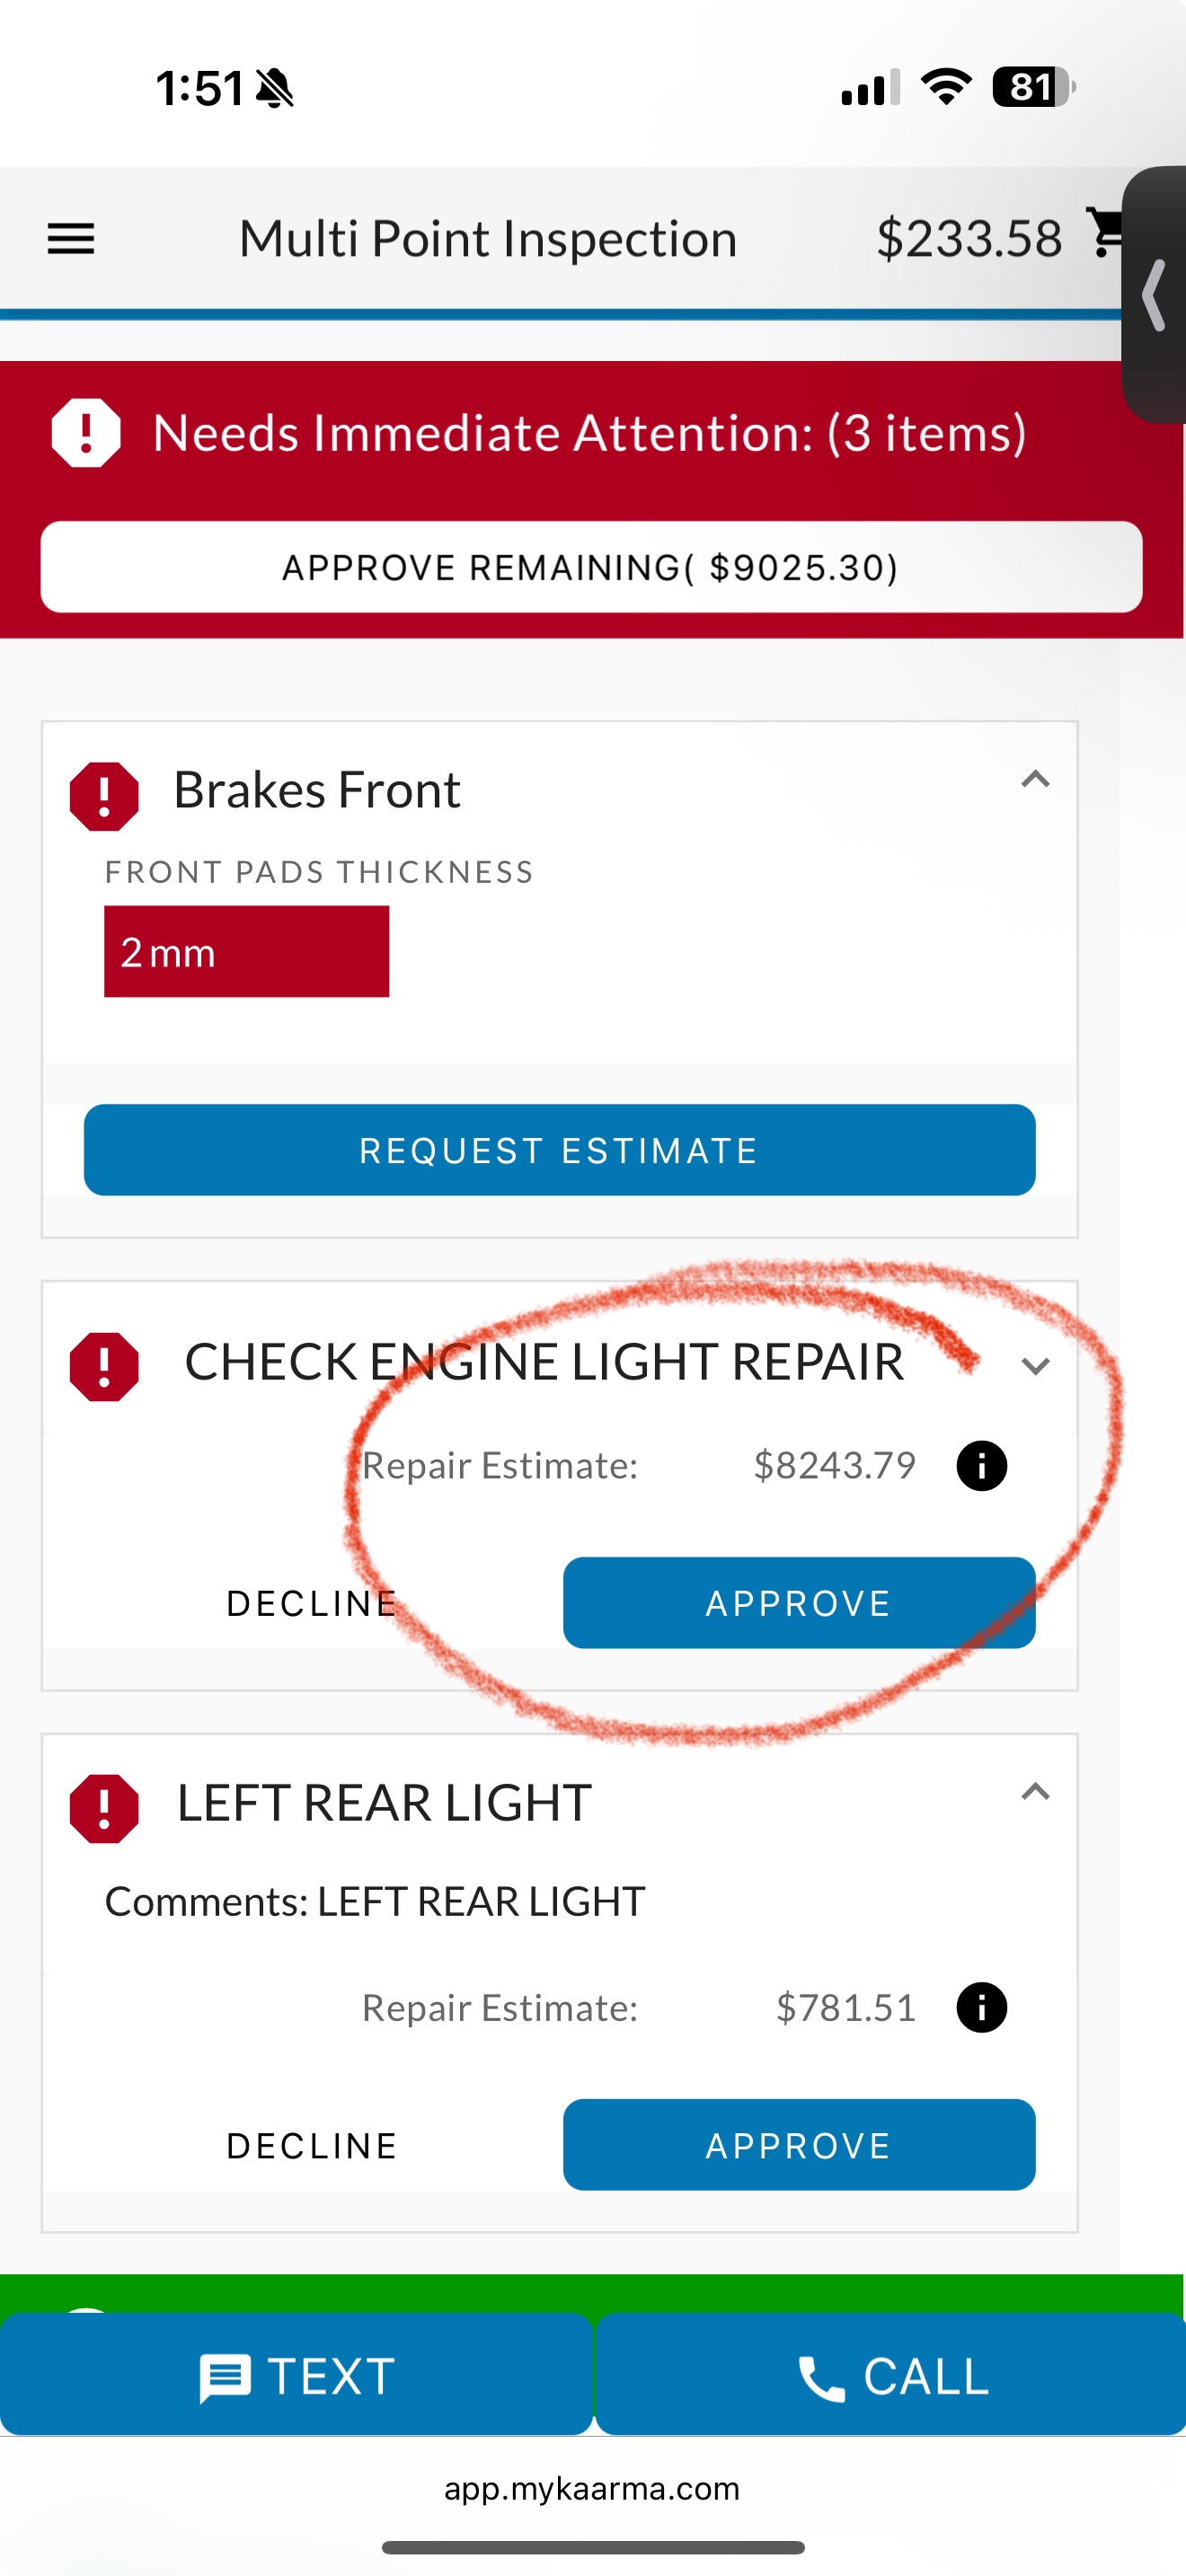Image resolution: width=1186 pixels, height=2576 pixels.
Task: Approve the Left Rear Light repair
Action: tap(798, 2145)
